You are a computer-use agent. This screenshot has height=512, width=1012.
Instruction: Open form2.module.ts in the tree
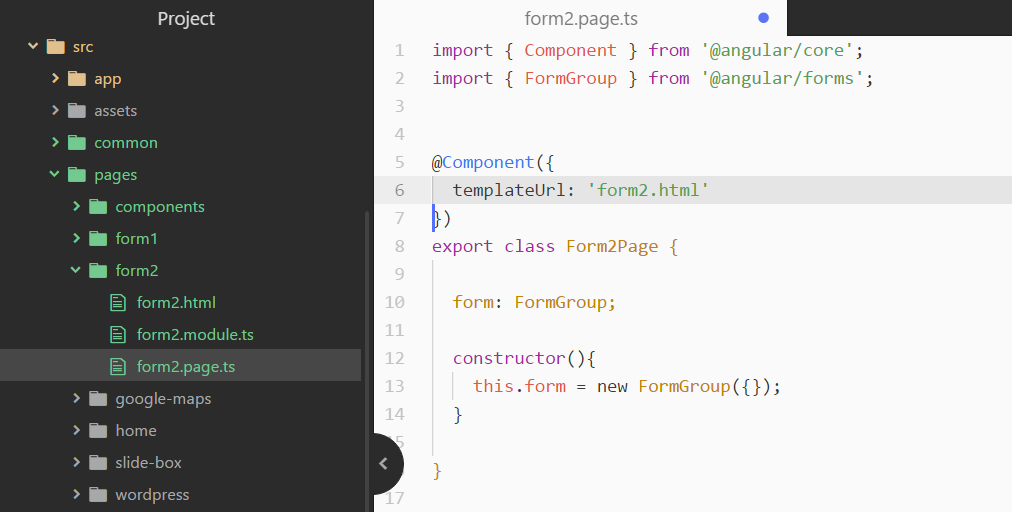click(x=195, y=334)
